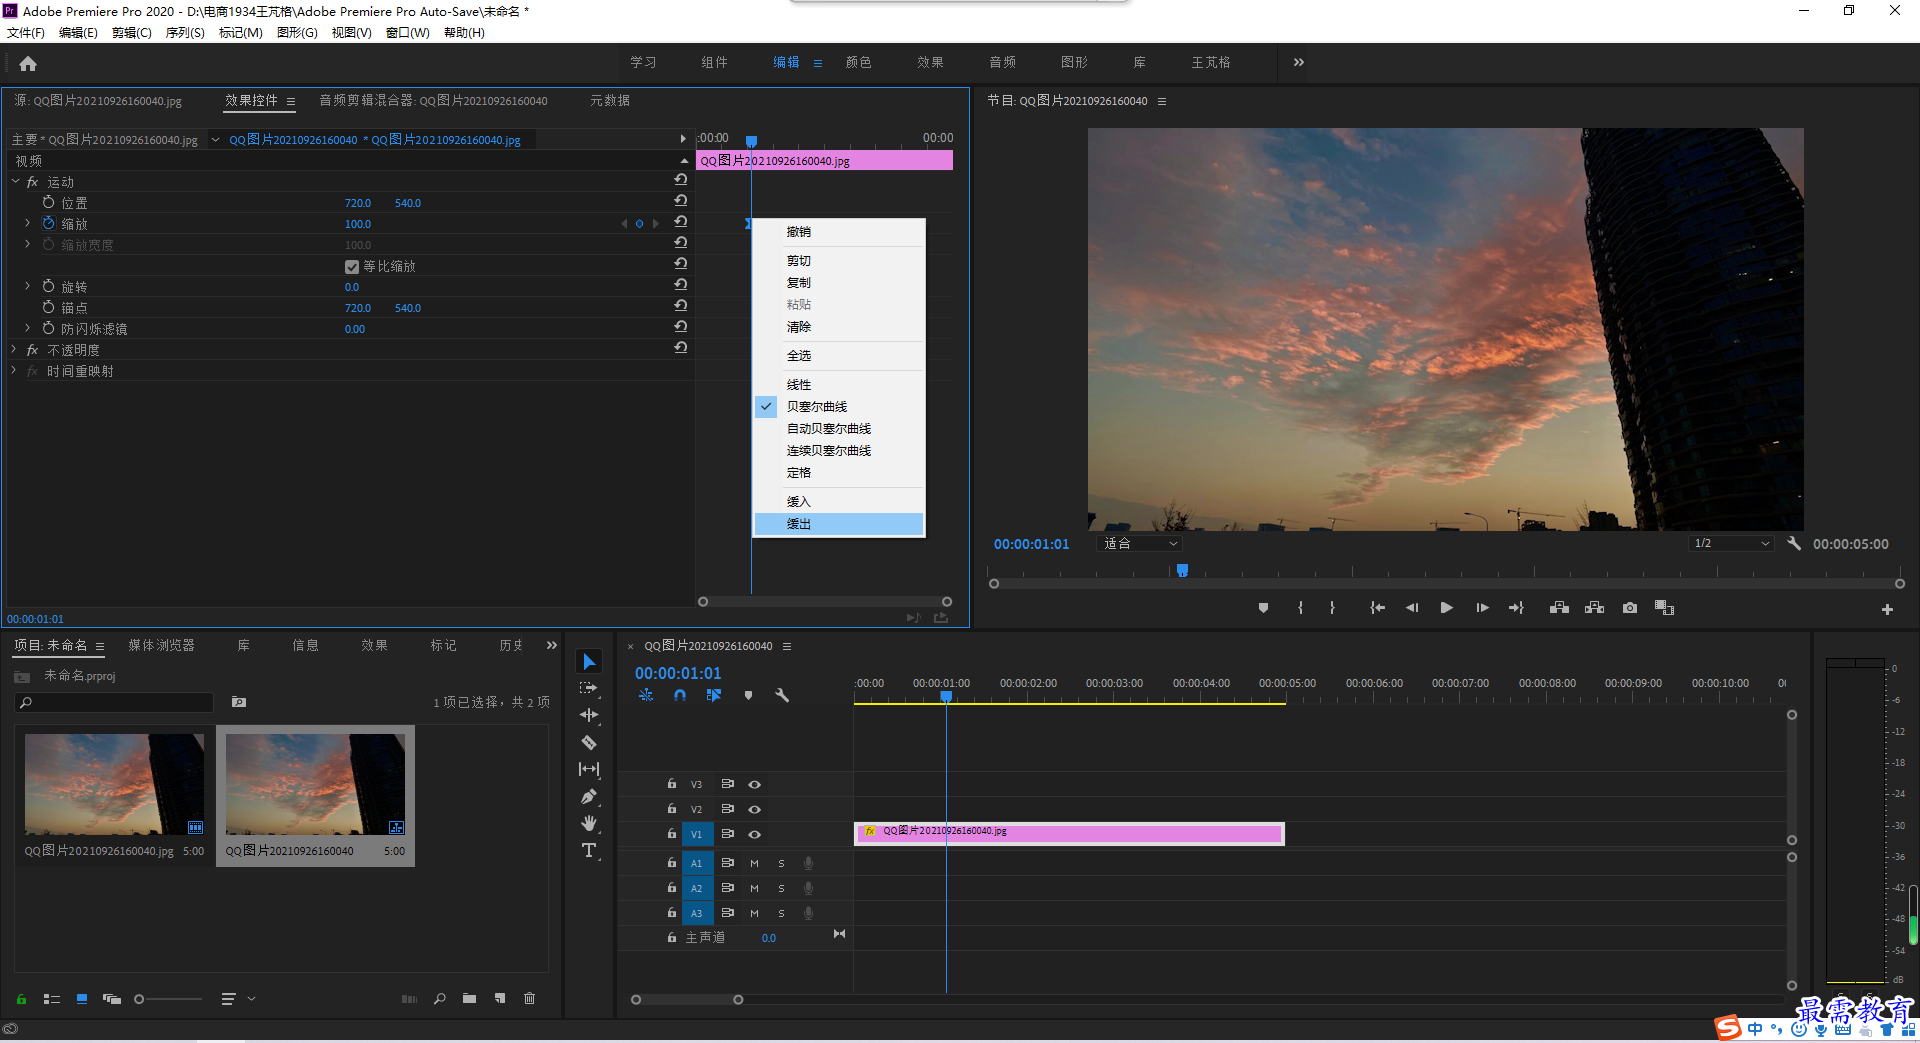Click the position X value 720.0
Screen dimensions: 1920x1043
pos(358,203)
